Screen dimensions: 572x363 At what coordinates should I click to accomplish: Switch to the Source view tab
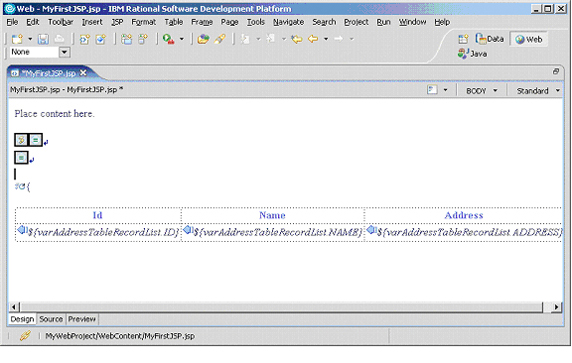pyautogui.click(x=51, y=319)
